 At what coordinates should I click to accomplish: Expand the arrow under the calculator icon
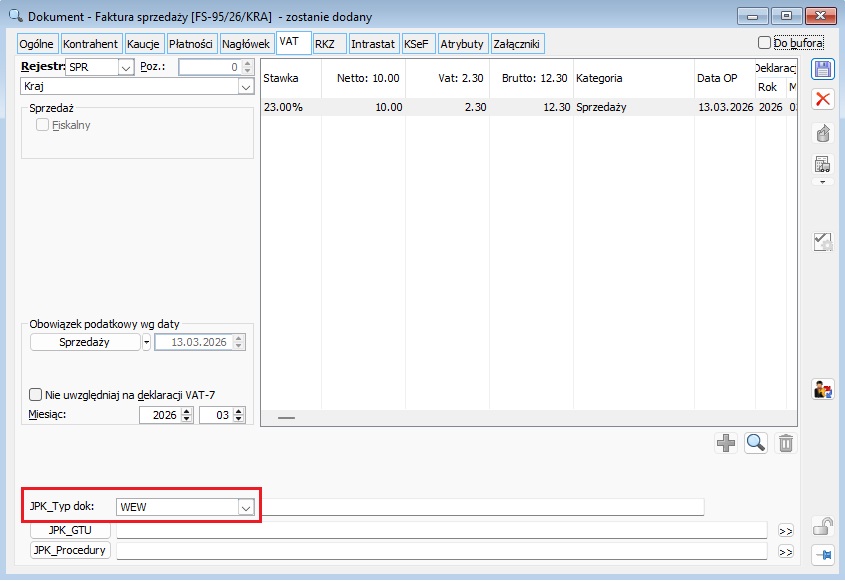[x=822, y=182]
